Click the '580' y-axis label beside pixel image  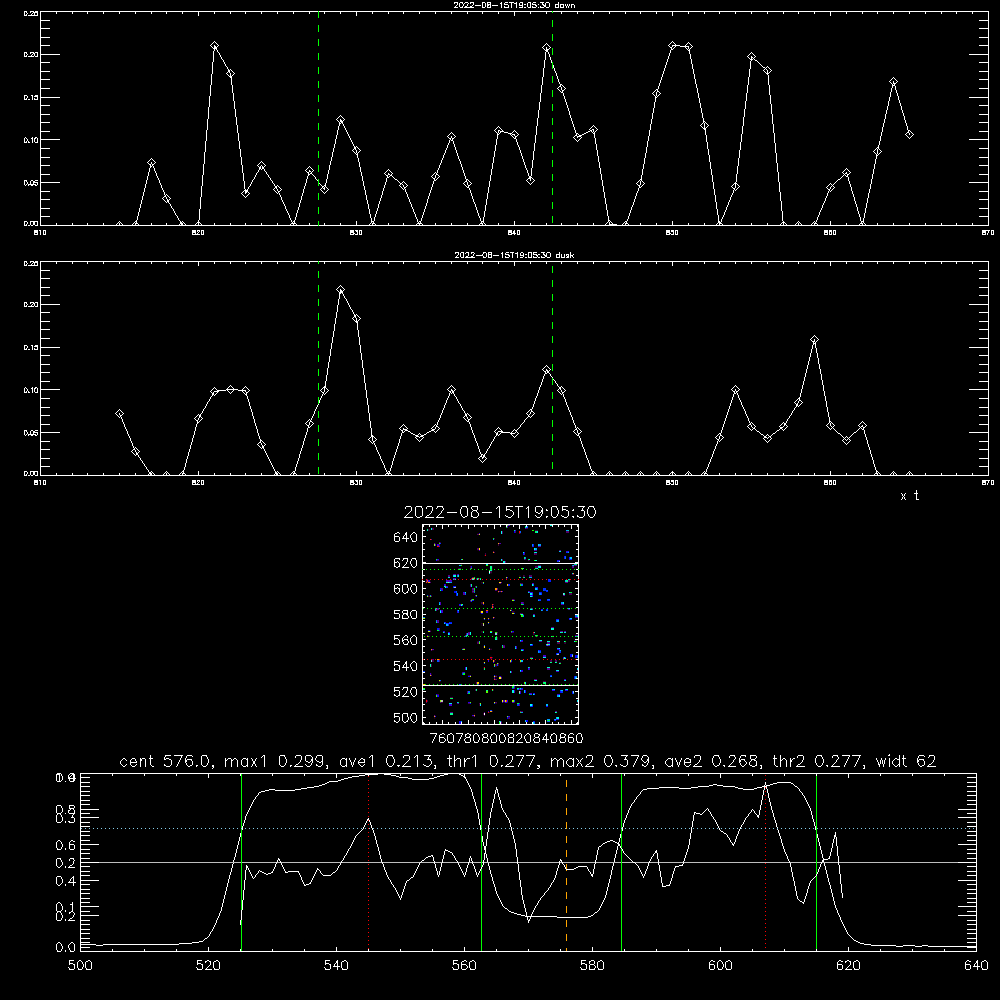click(406, 615)
